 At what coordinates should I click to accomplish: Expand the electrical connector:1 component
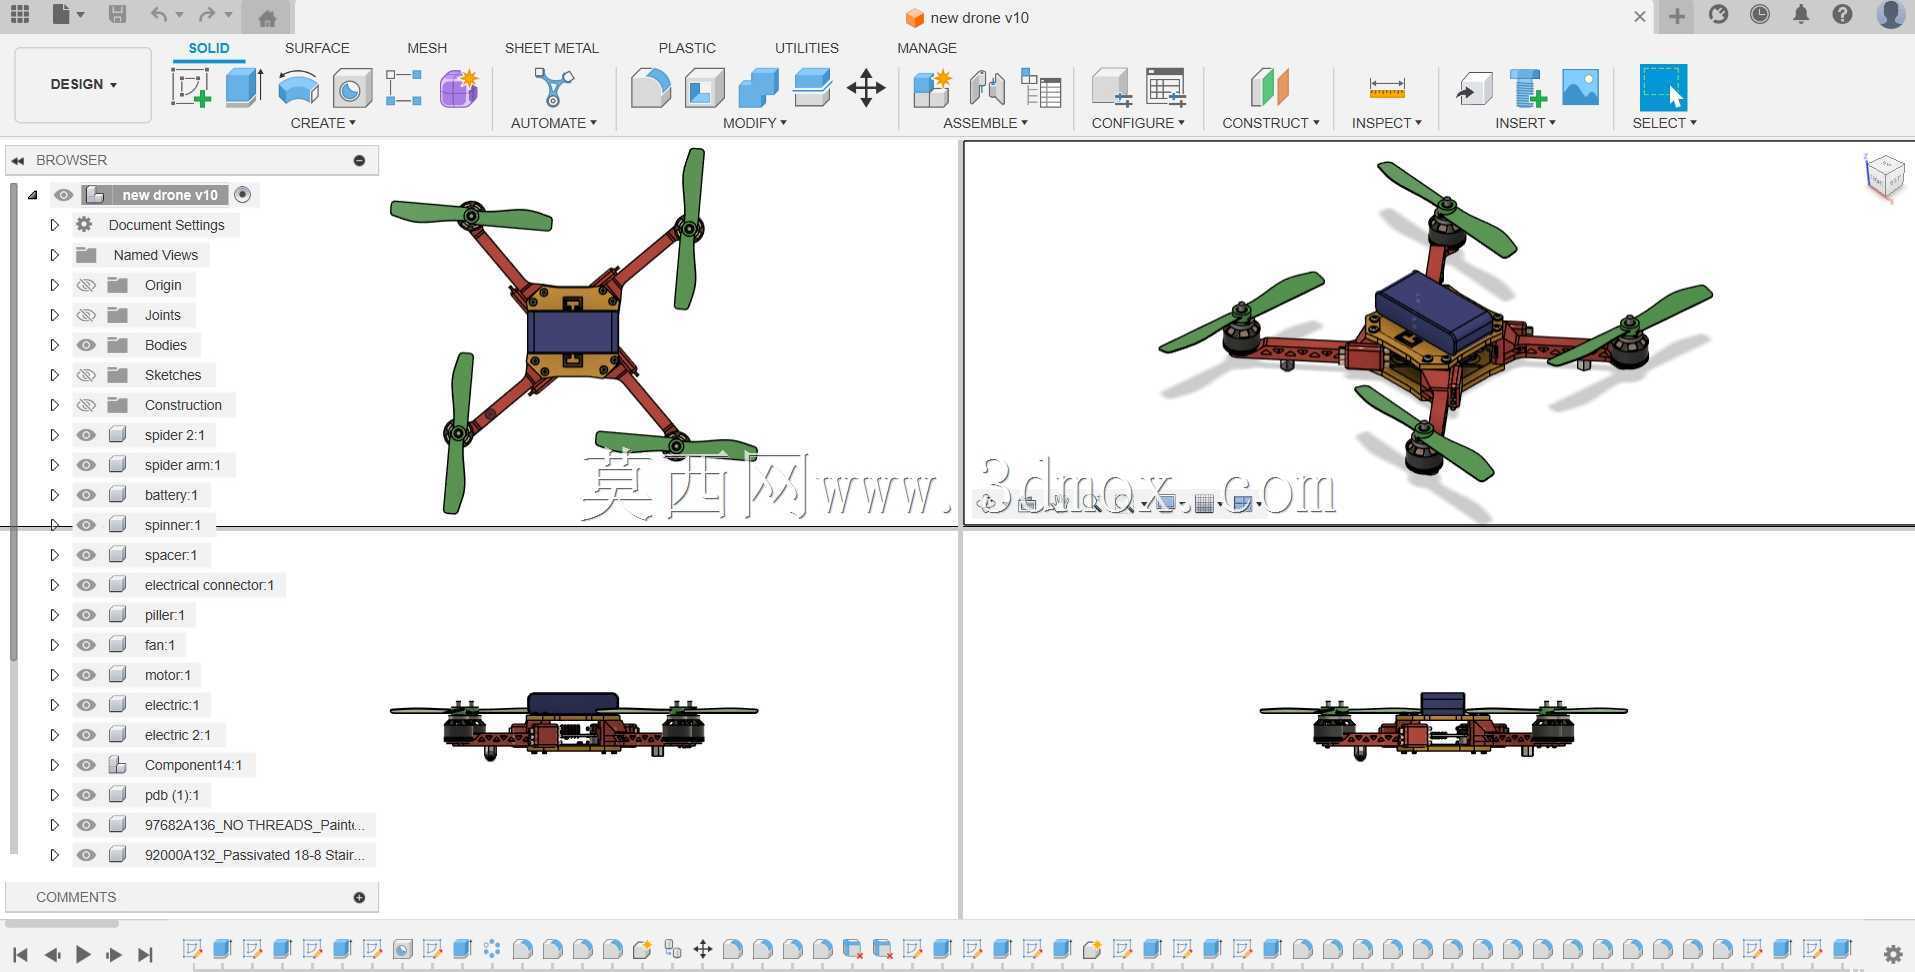54,585
